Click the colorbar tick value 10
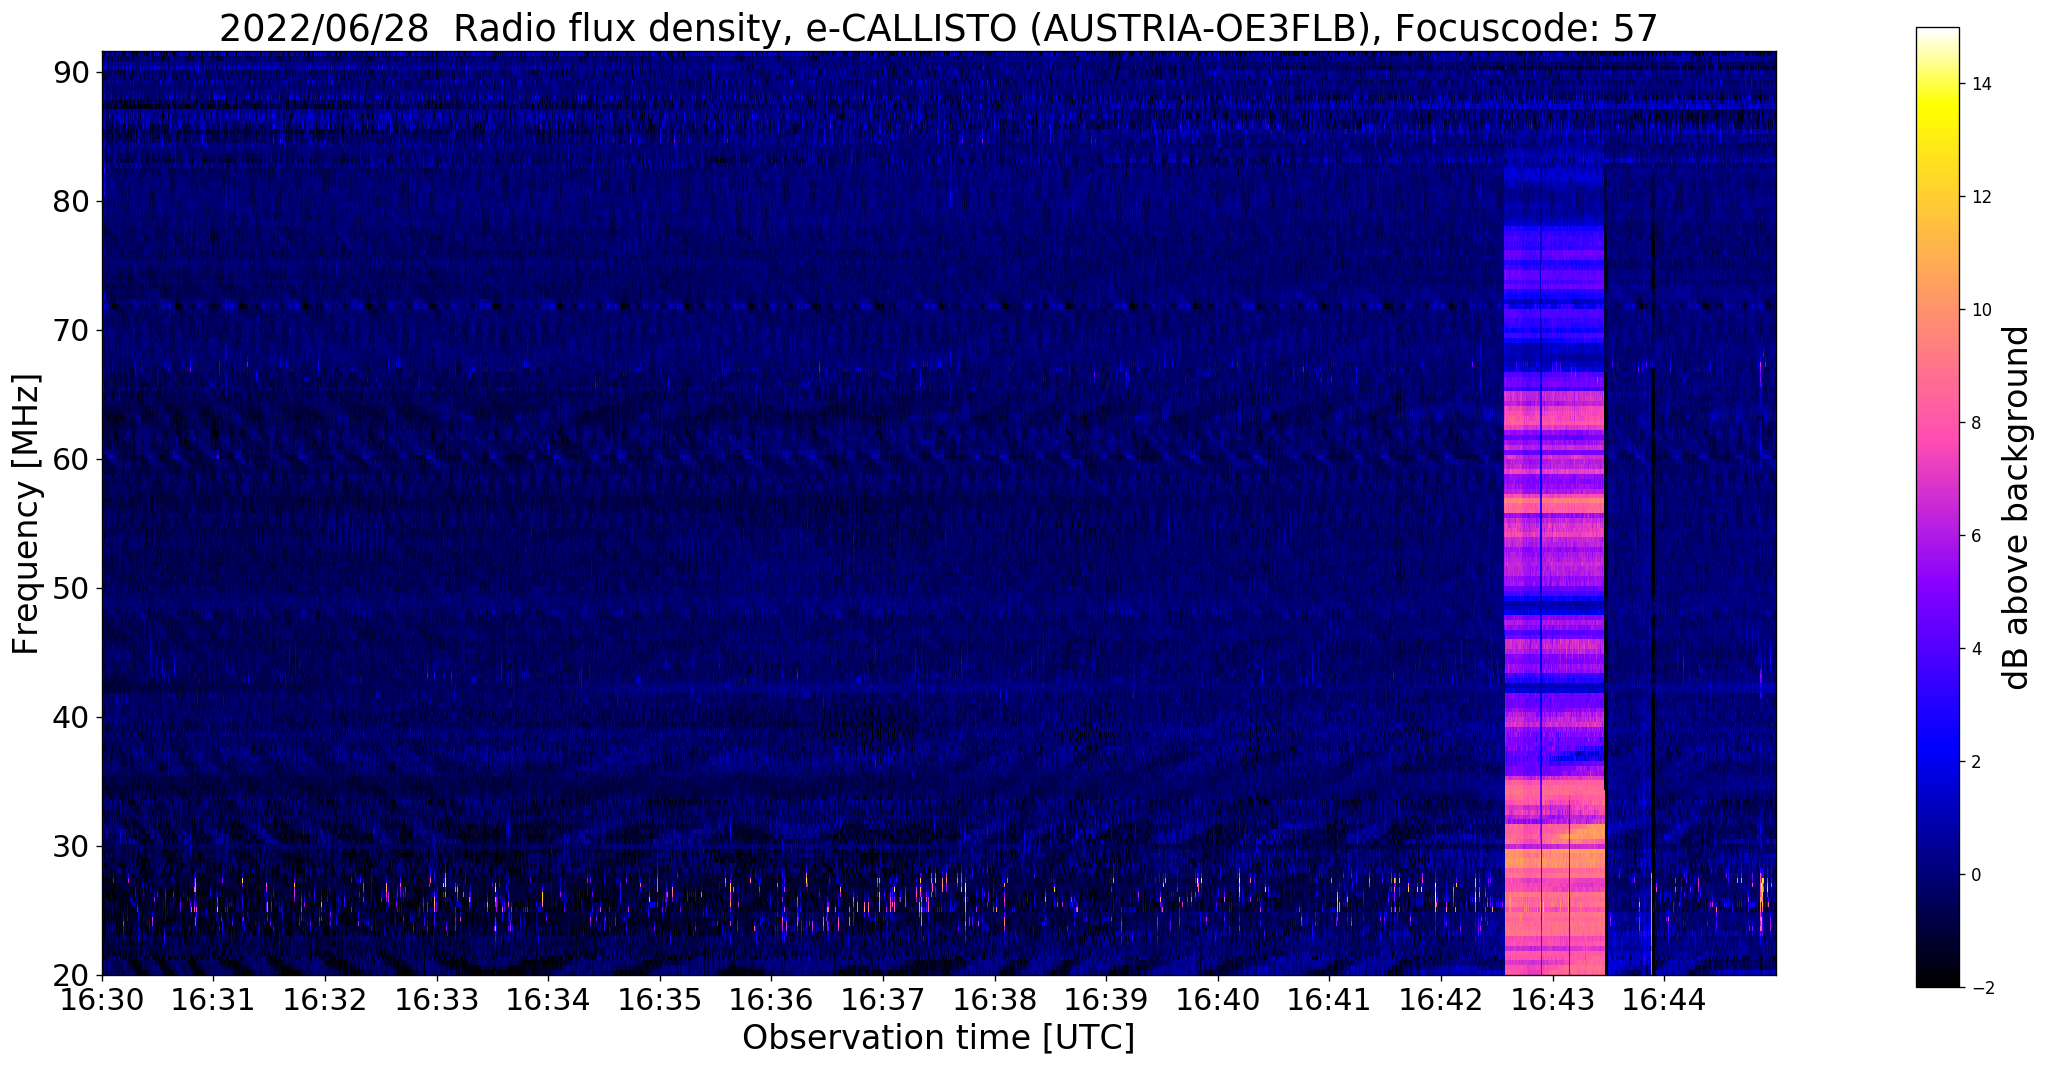This screenshot has width=2047, height=1067. [1980, 310]
